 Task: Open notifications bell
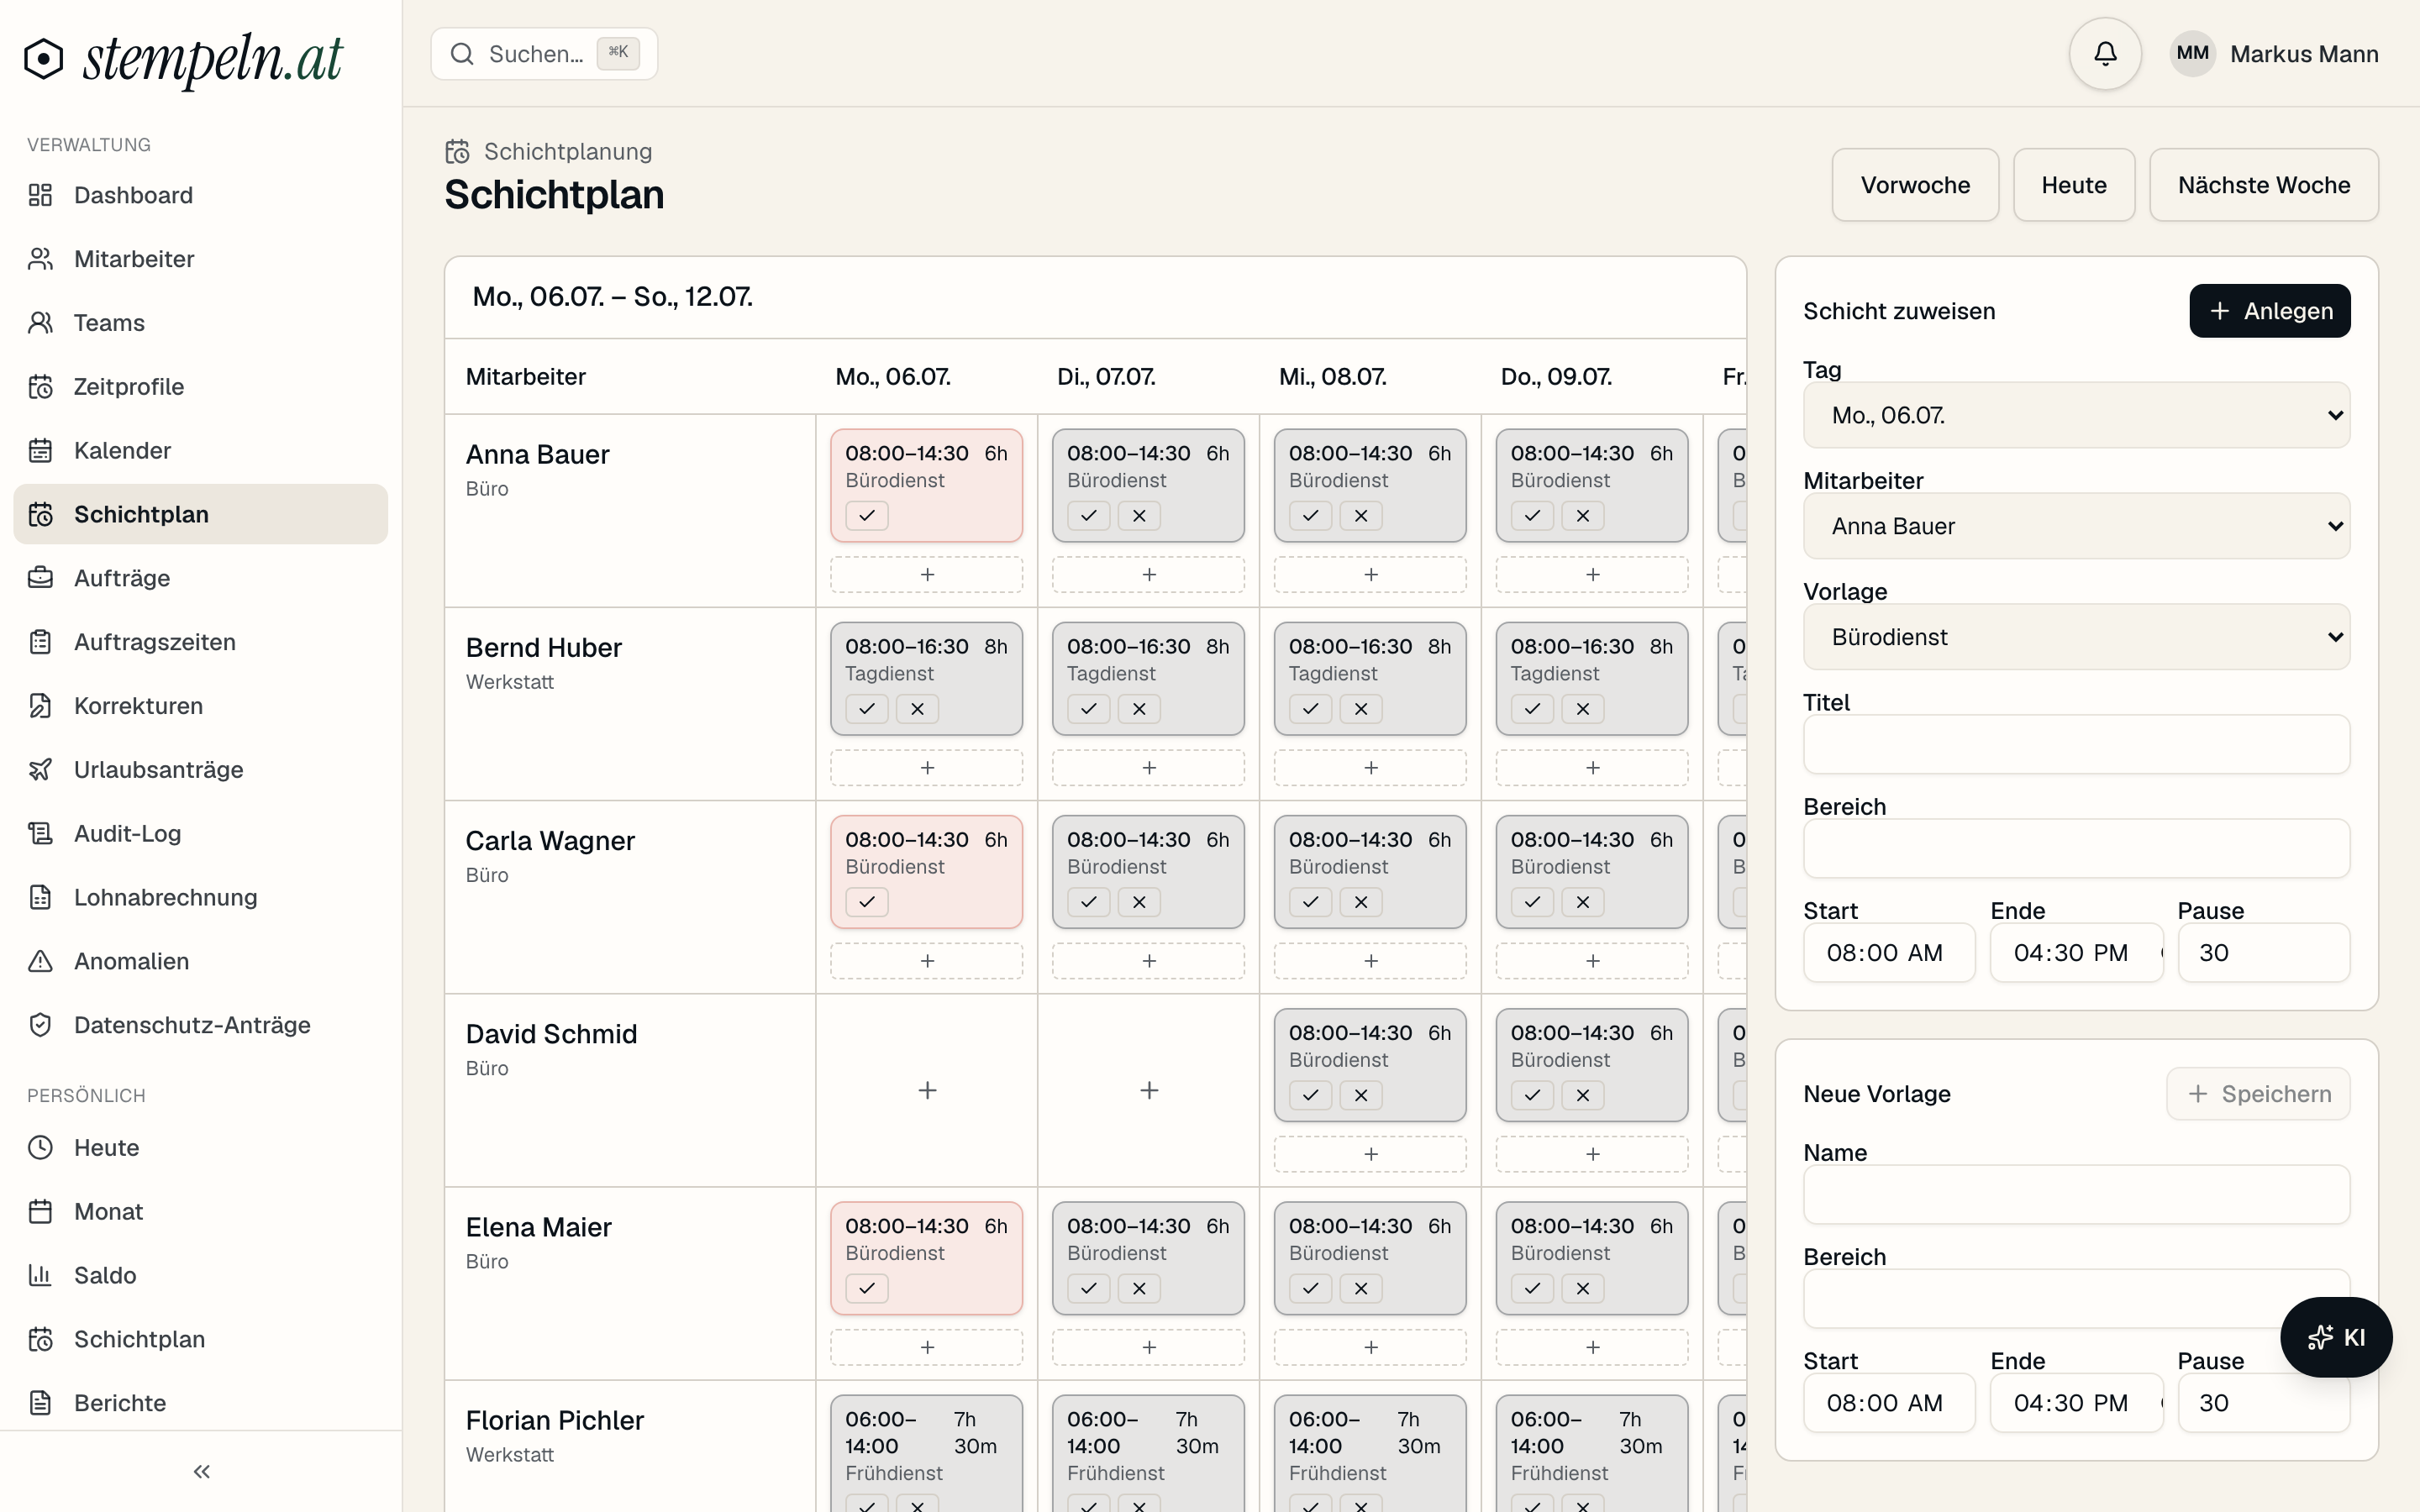pos(2105,54)
